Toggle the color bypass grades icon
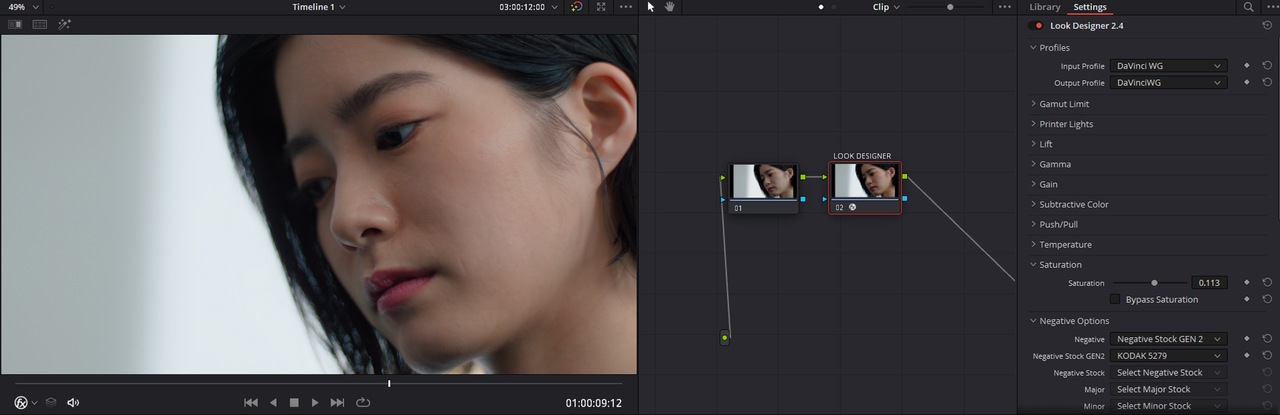1280x415 pixels. (x=576, y=7)
